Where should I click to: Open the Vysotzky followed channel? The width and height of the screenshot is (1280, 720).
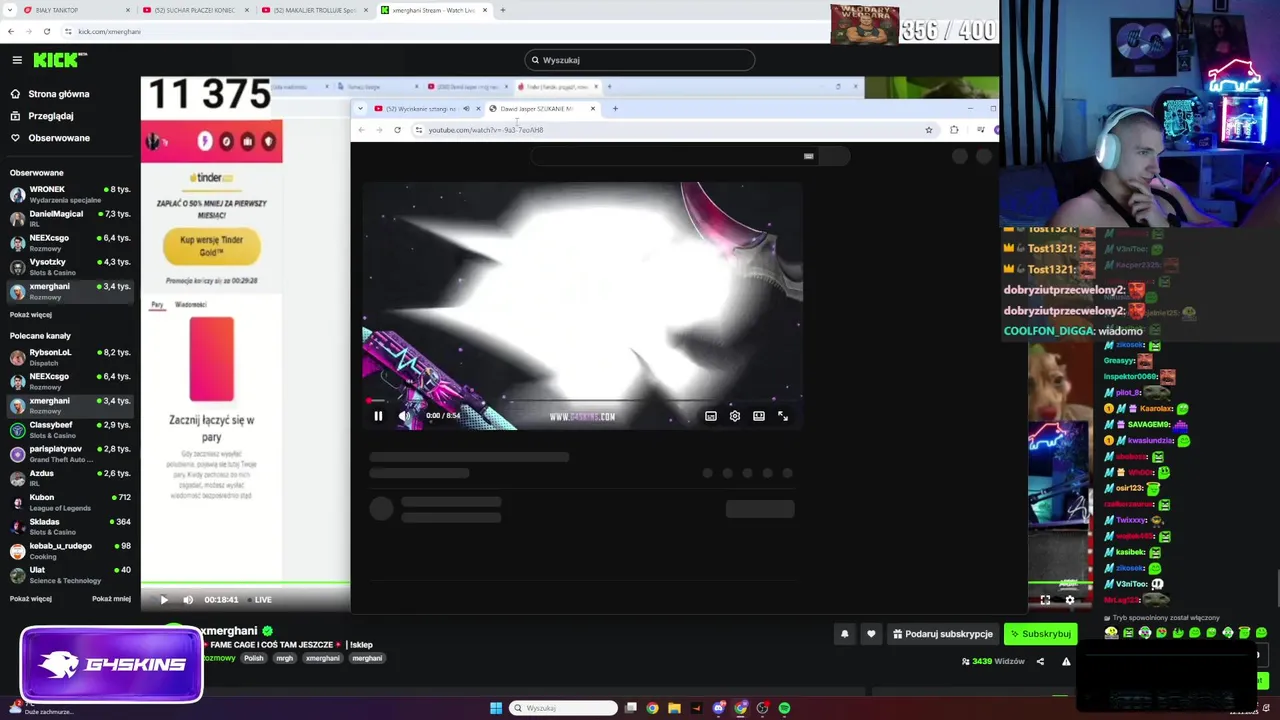[69, 266]
